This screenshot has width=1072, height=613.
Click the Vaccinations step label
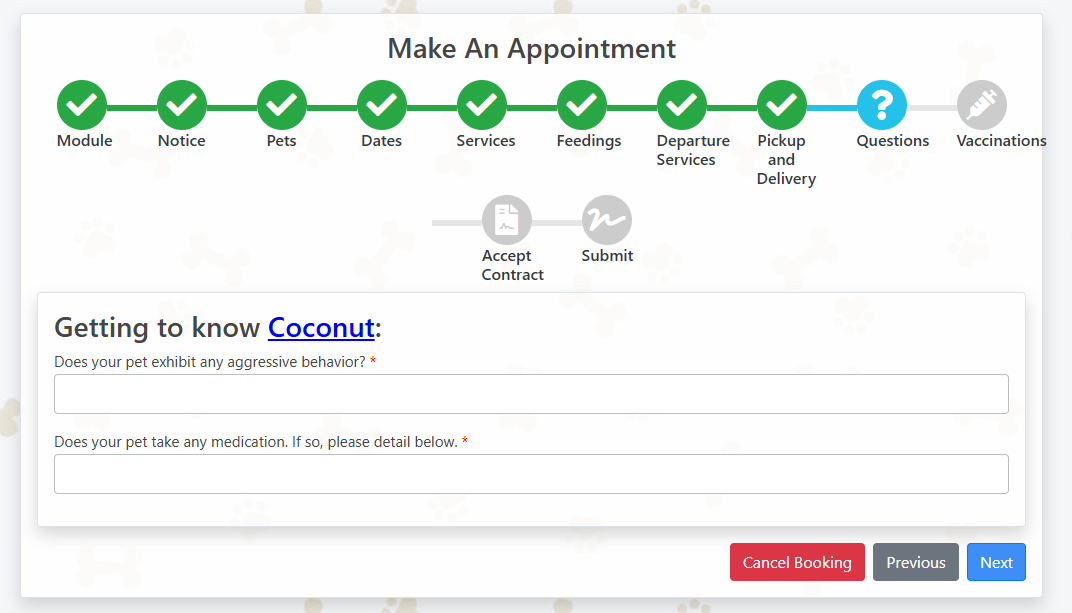[x=1001, y=141]
